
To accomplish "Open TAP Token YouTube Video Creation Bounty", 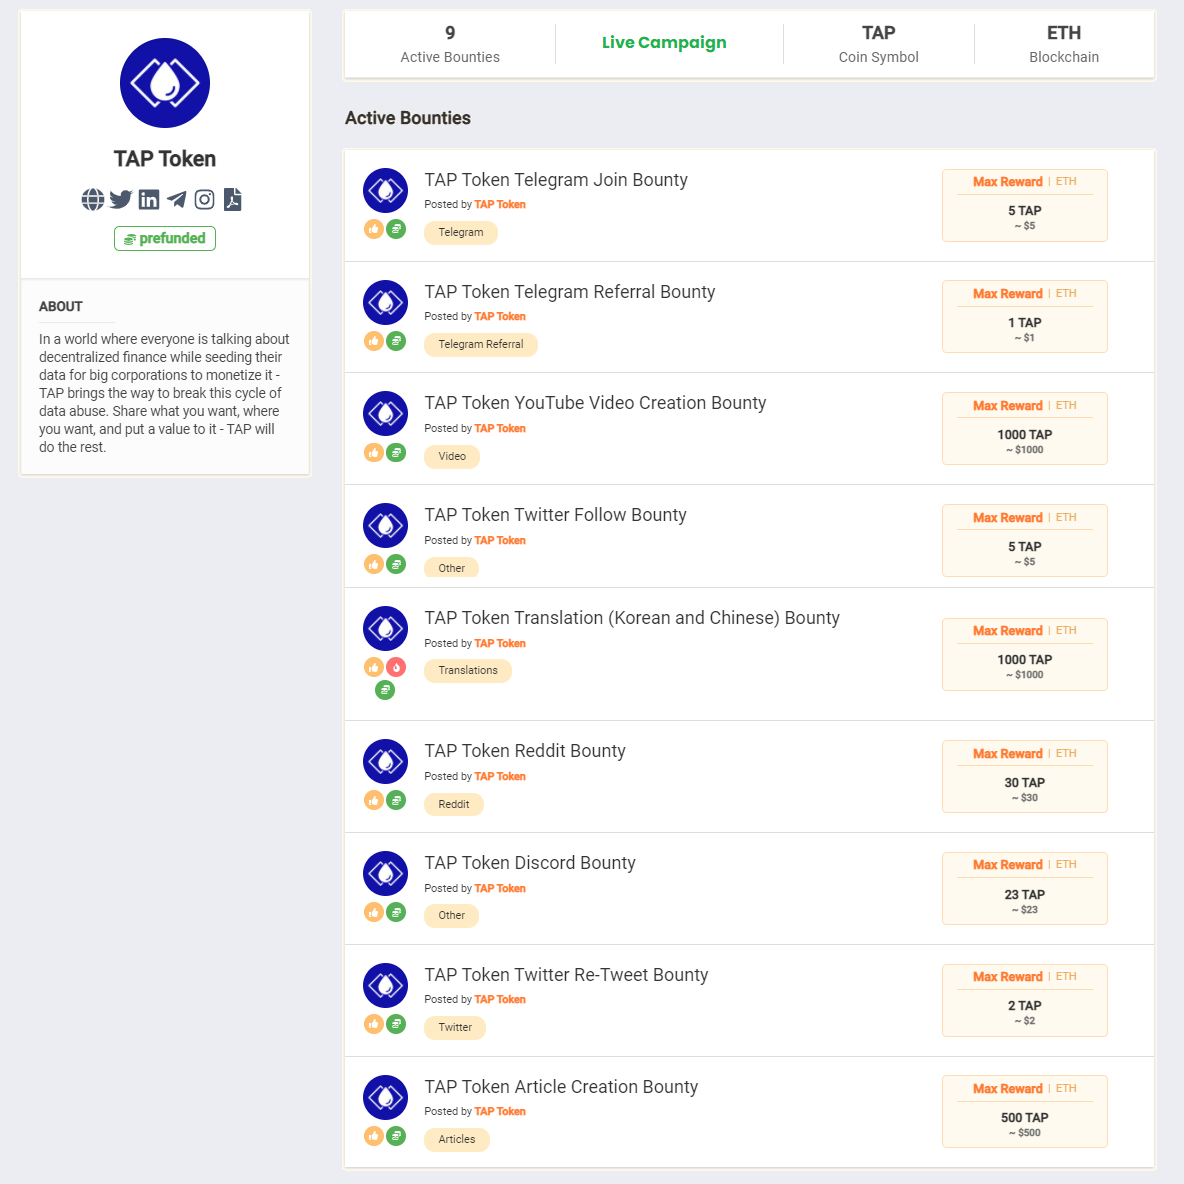I will [595, 403].
